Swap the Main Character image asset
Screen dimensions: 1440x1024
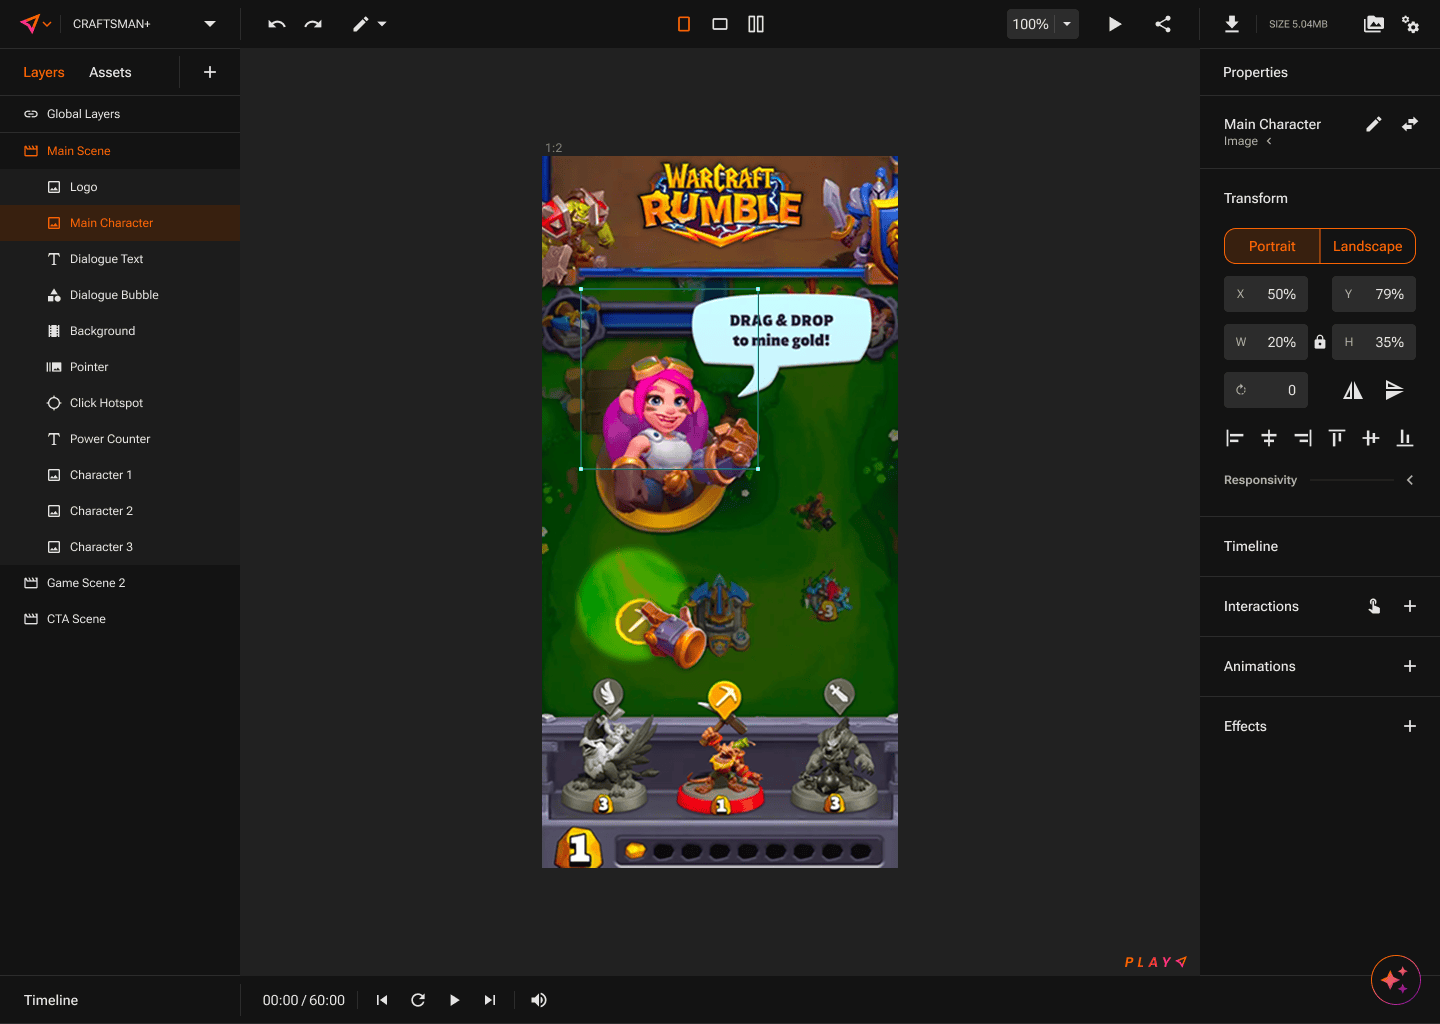(1410, 124)
